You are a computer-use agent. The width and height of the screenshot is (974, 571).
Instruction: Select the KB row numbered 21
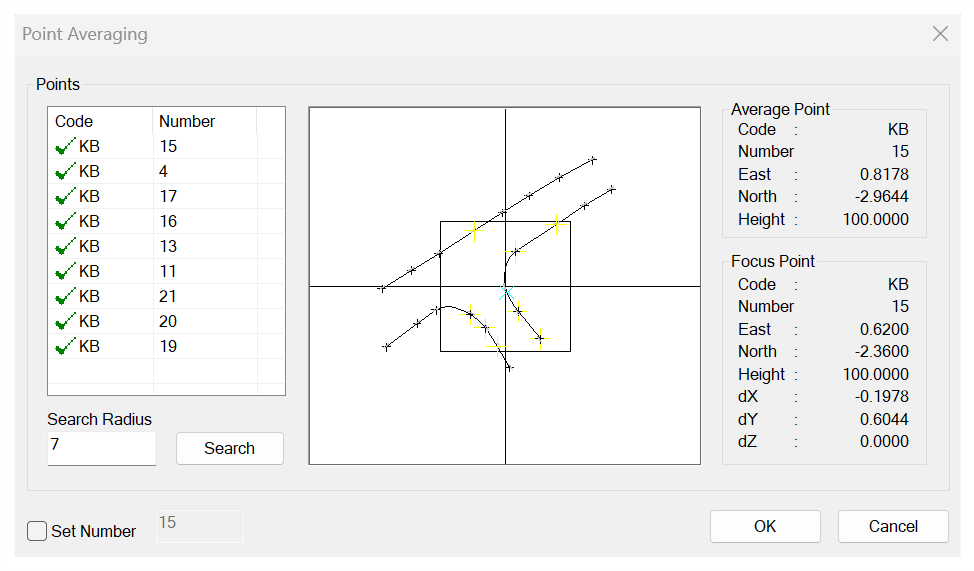(x=168, y=297)
